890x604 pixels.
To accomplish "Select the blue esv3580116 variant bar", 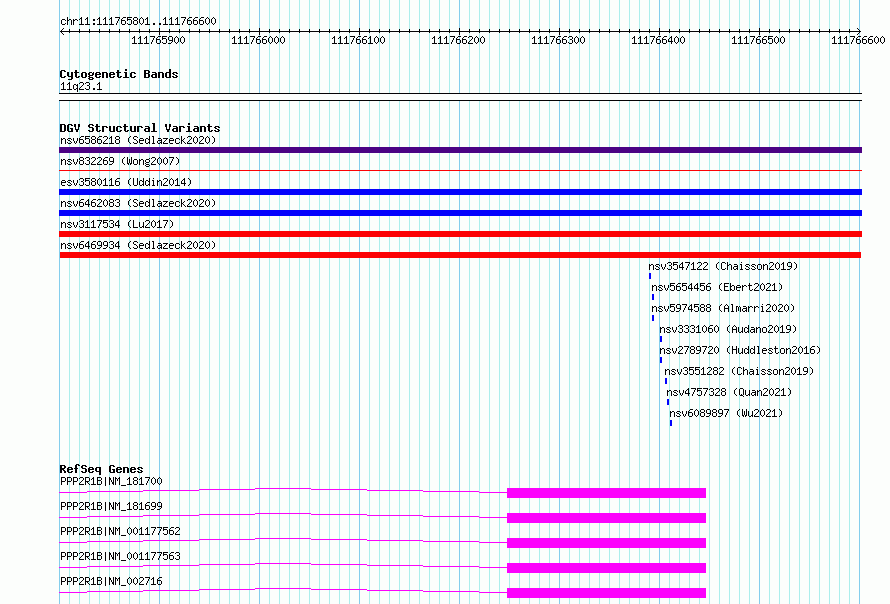I will (460, 192).
